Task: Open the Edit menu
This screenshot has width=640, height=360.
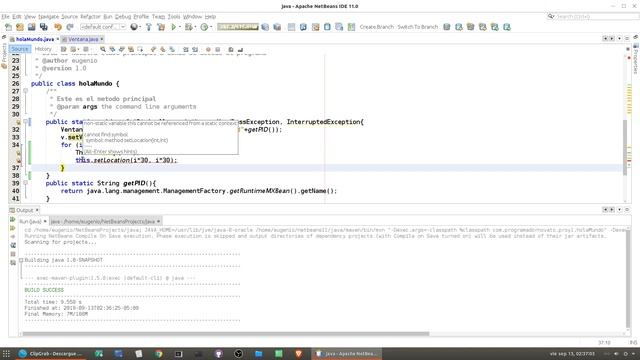Action: (x=17, y=17)
